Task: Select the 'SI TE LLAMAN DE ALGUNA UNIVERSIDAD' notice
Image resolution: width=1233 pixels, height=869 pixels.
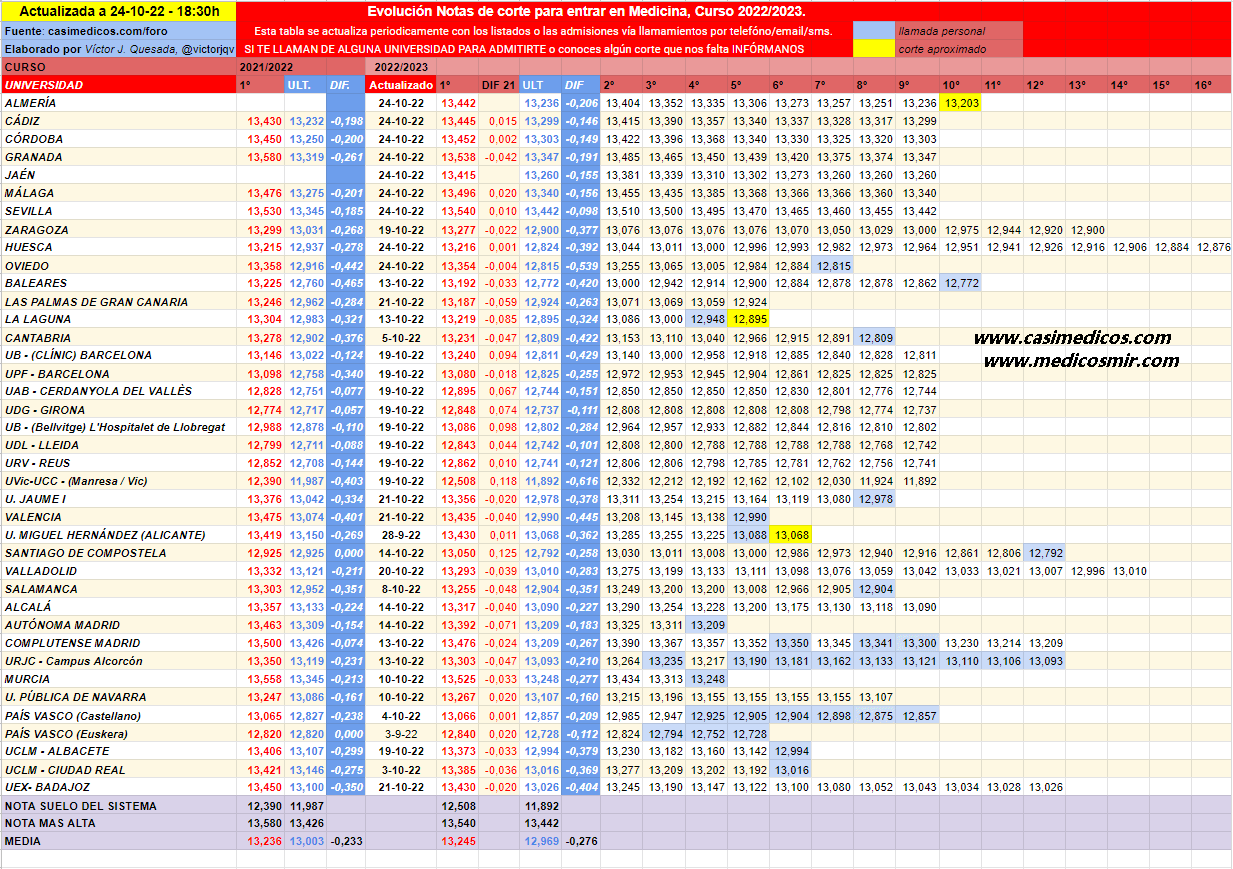Action: [523, 48]
